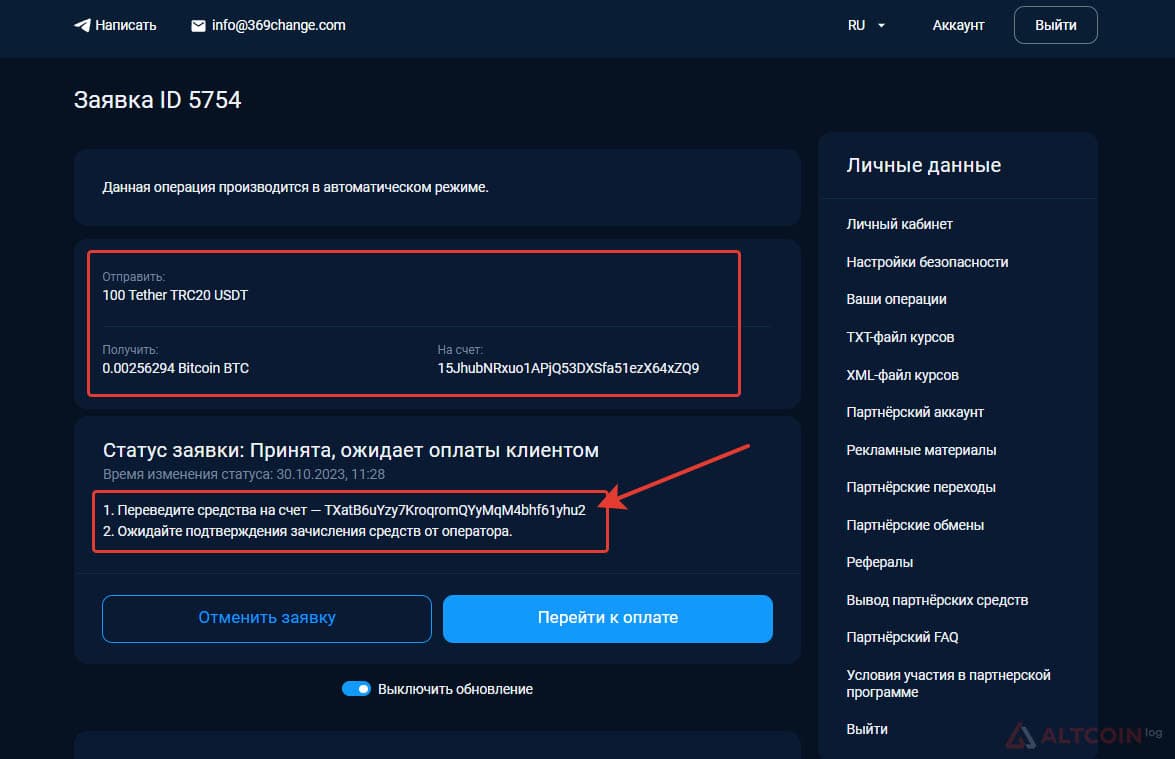The height and width of the screenshot is (759, 1175).
Task: Open Вывод партнёрских средств in sidebar
Action: tap(937, 600)
